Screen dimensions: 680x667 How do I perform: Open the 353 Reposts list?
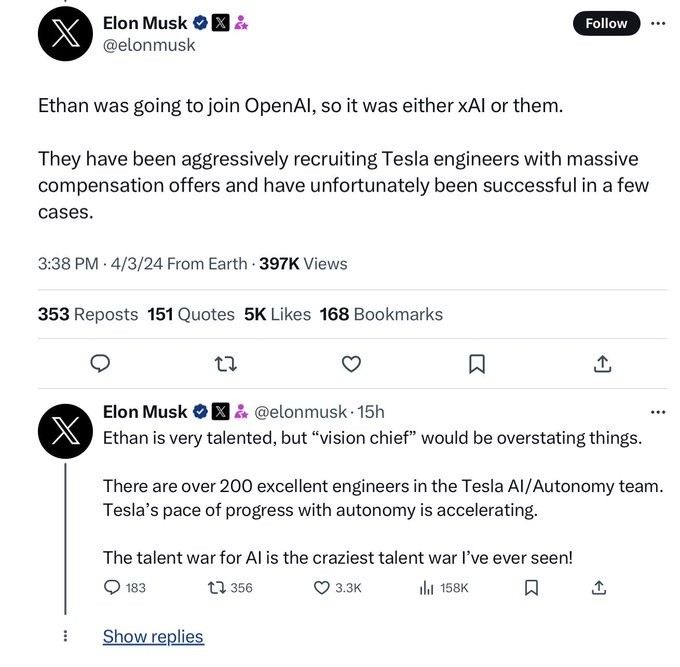tap(88, 314)
